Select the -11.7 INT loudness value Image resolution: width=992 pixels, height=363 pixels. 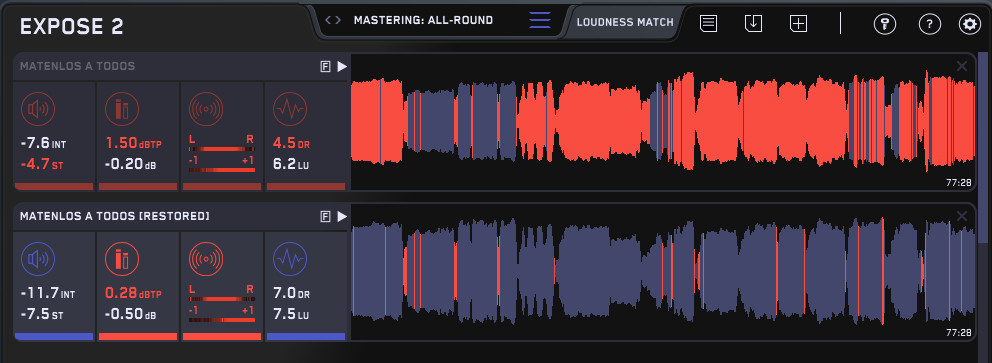47,294
